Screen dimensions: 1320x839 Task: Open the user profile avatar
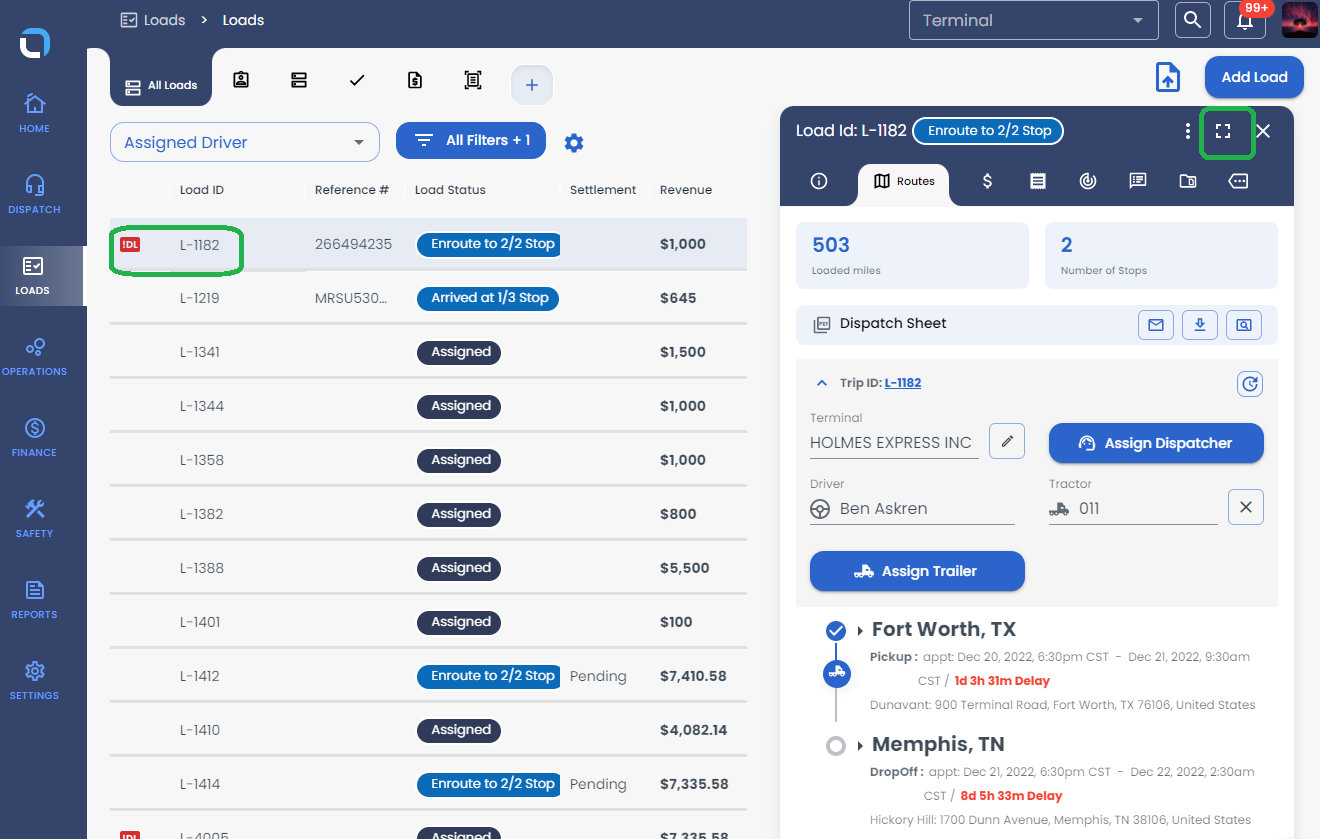[x=1299, y=20]
